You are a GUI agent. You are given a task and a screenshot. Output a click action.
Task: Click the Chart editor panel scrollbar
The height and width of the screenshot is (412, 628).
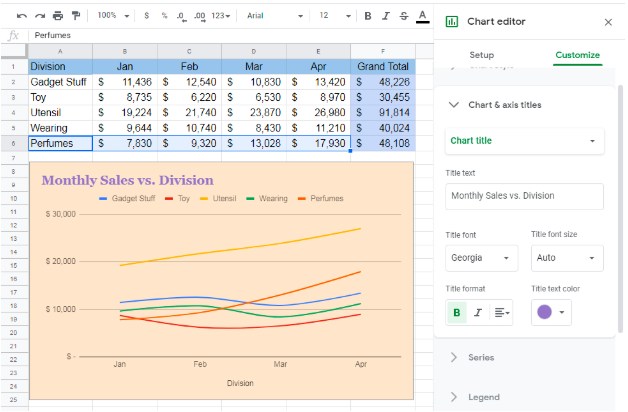point(621,208)
